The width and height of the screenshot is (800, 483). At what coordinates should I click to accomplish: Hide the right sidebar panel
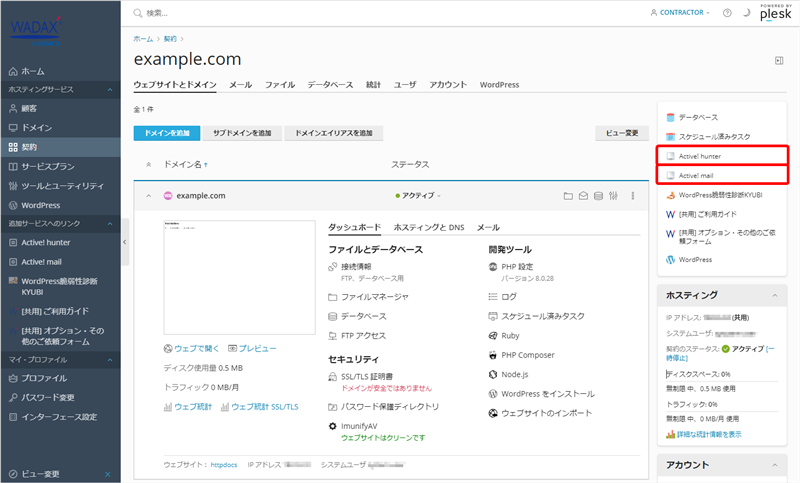(x=779, y=60)
